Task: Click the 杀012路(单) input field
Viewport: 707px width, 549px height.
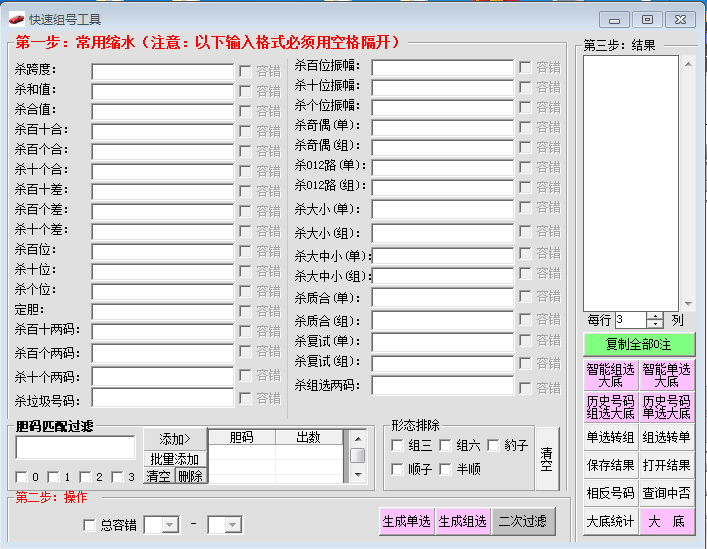Action: 443,168
